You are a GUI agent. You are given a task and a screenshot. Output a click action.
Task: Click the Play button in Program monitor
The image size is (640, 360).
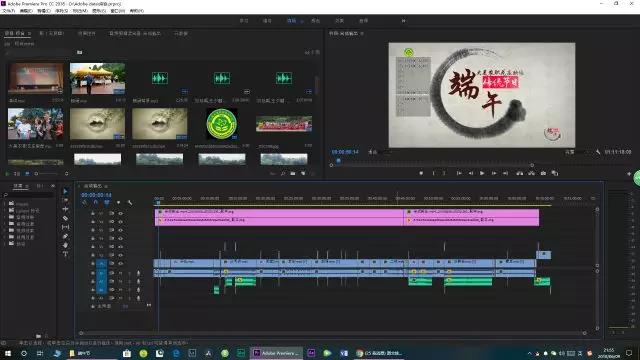pyautogui.click(x=482, y=173)
